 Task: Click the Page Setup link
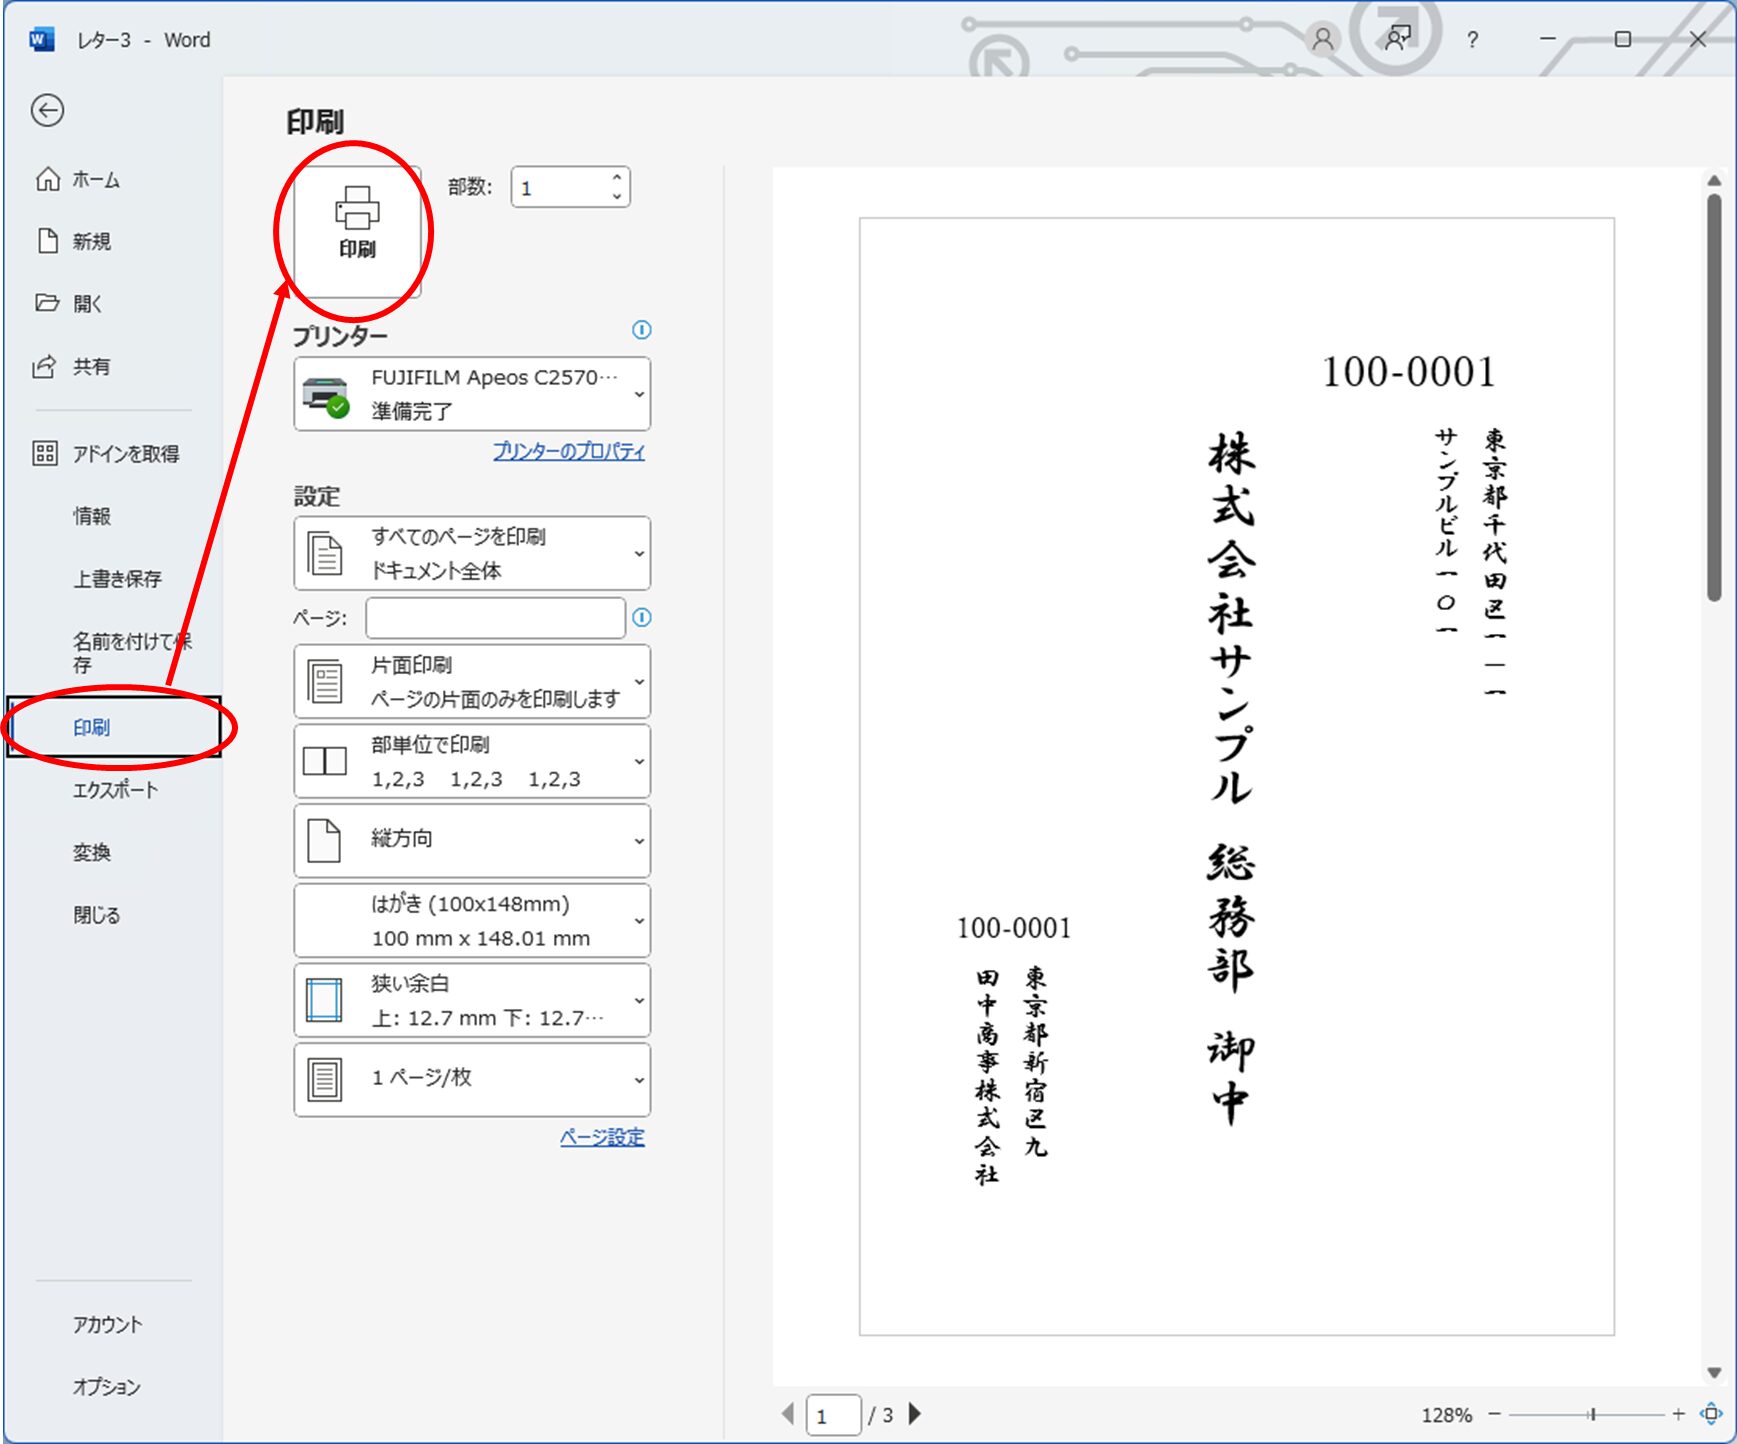pos(602,1137)
